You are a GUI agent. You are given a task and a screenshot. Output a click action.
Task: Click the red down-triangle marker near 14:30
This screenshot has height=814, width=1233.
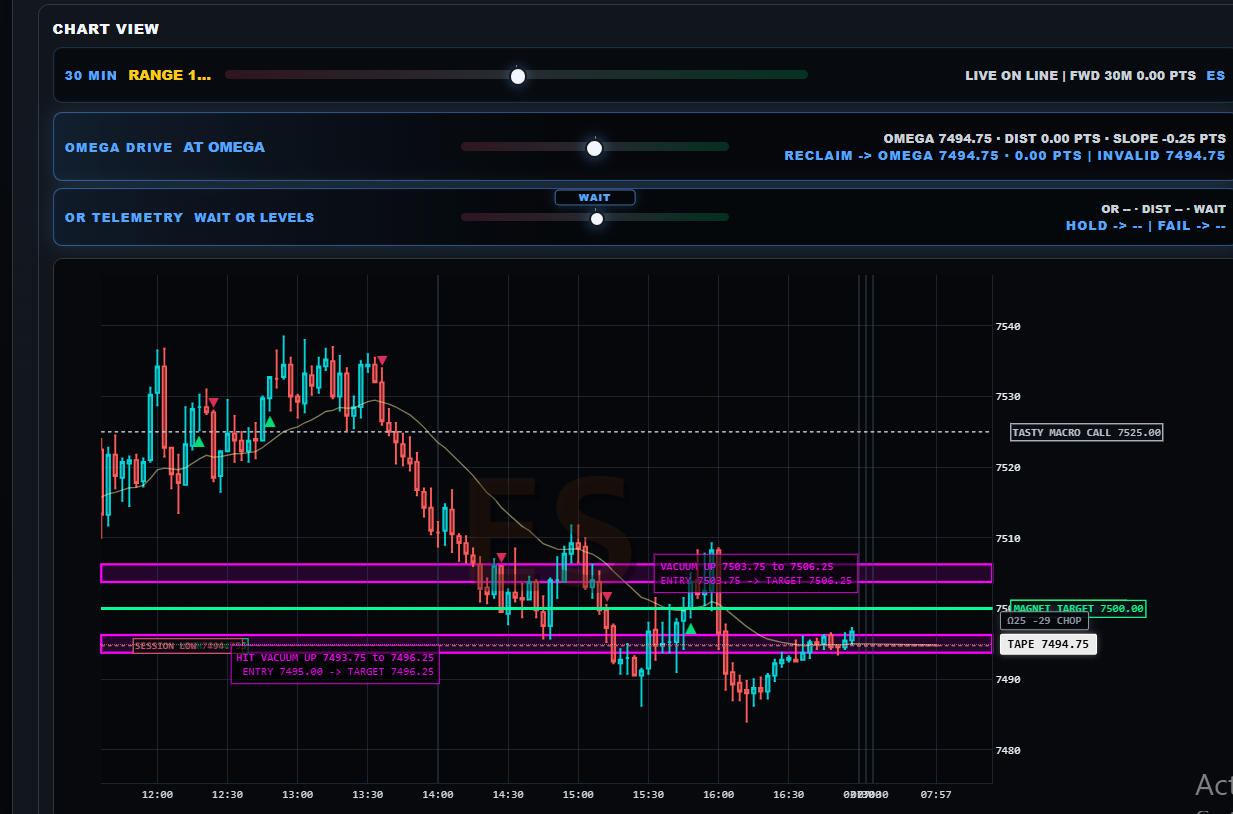click(501, 558)
